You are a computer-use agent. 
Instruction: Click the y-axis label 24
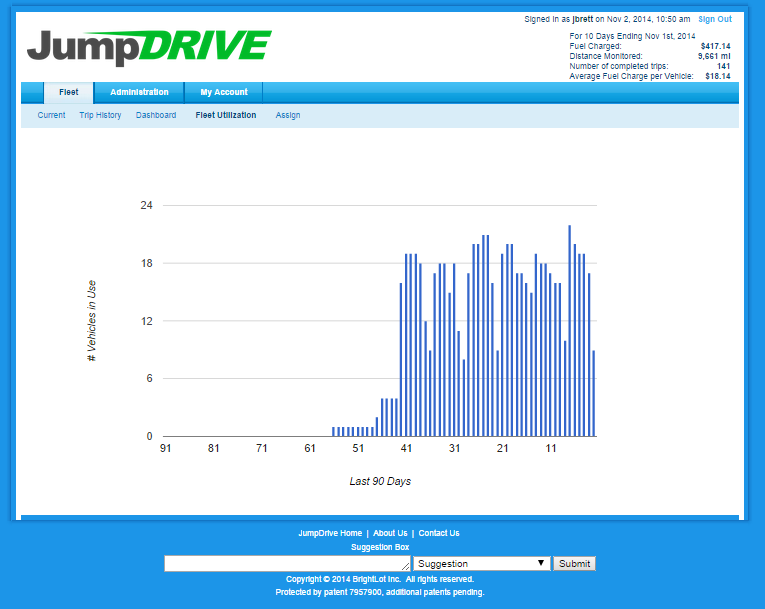146,205
